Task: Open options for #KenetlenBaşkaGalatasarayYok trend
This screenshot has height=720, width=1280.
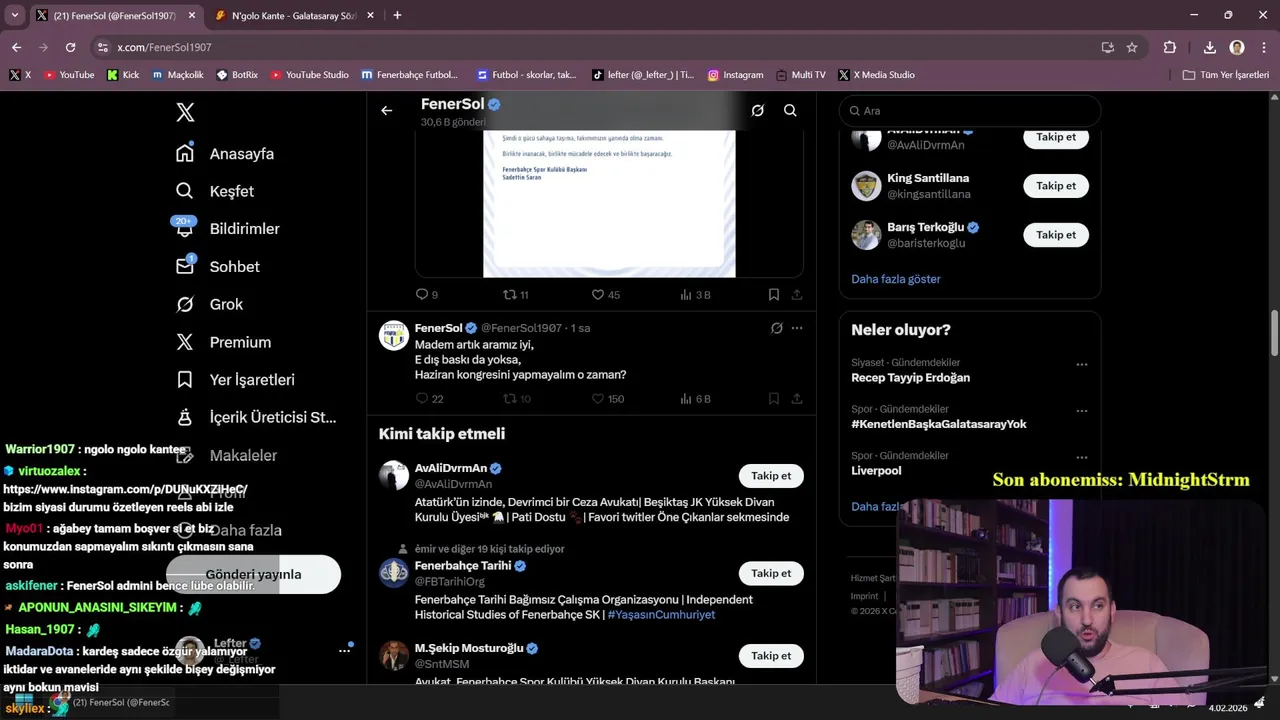Action: coord(1081,411)
